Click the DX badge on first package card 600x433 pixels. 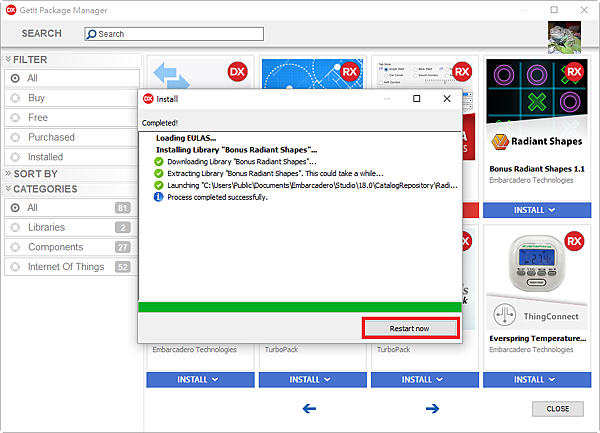(237, 72)
